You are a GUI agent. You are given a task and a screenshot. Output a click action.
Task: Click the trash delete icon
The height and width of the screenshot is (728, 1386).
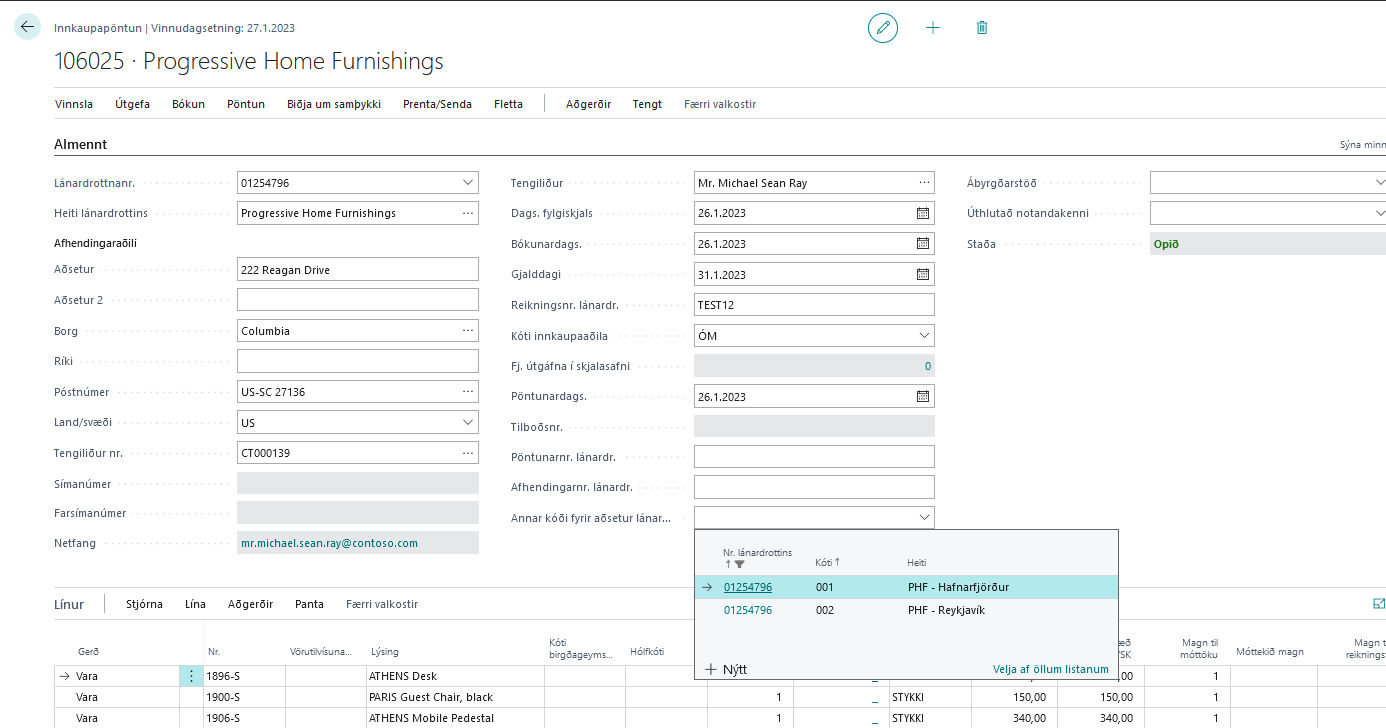pyautogui.click(x=982, y=28)
